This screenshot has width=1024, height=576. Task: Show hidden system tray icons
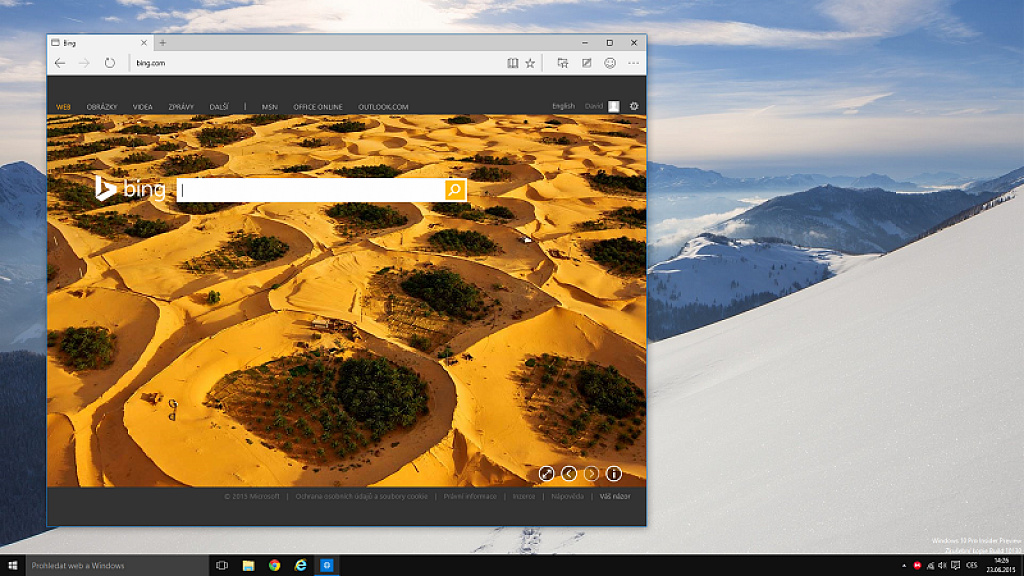pyautogui.click(x=904, y=566)
